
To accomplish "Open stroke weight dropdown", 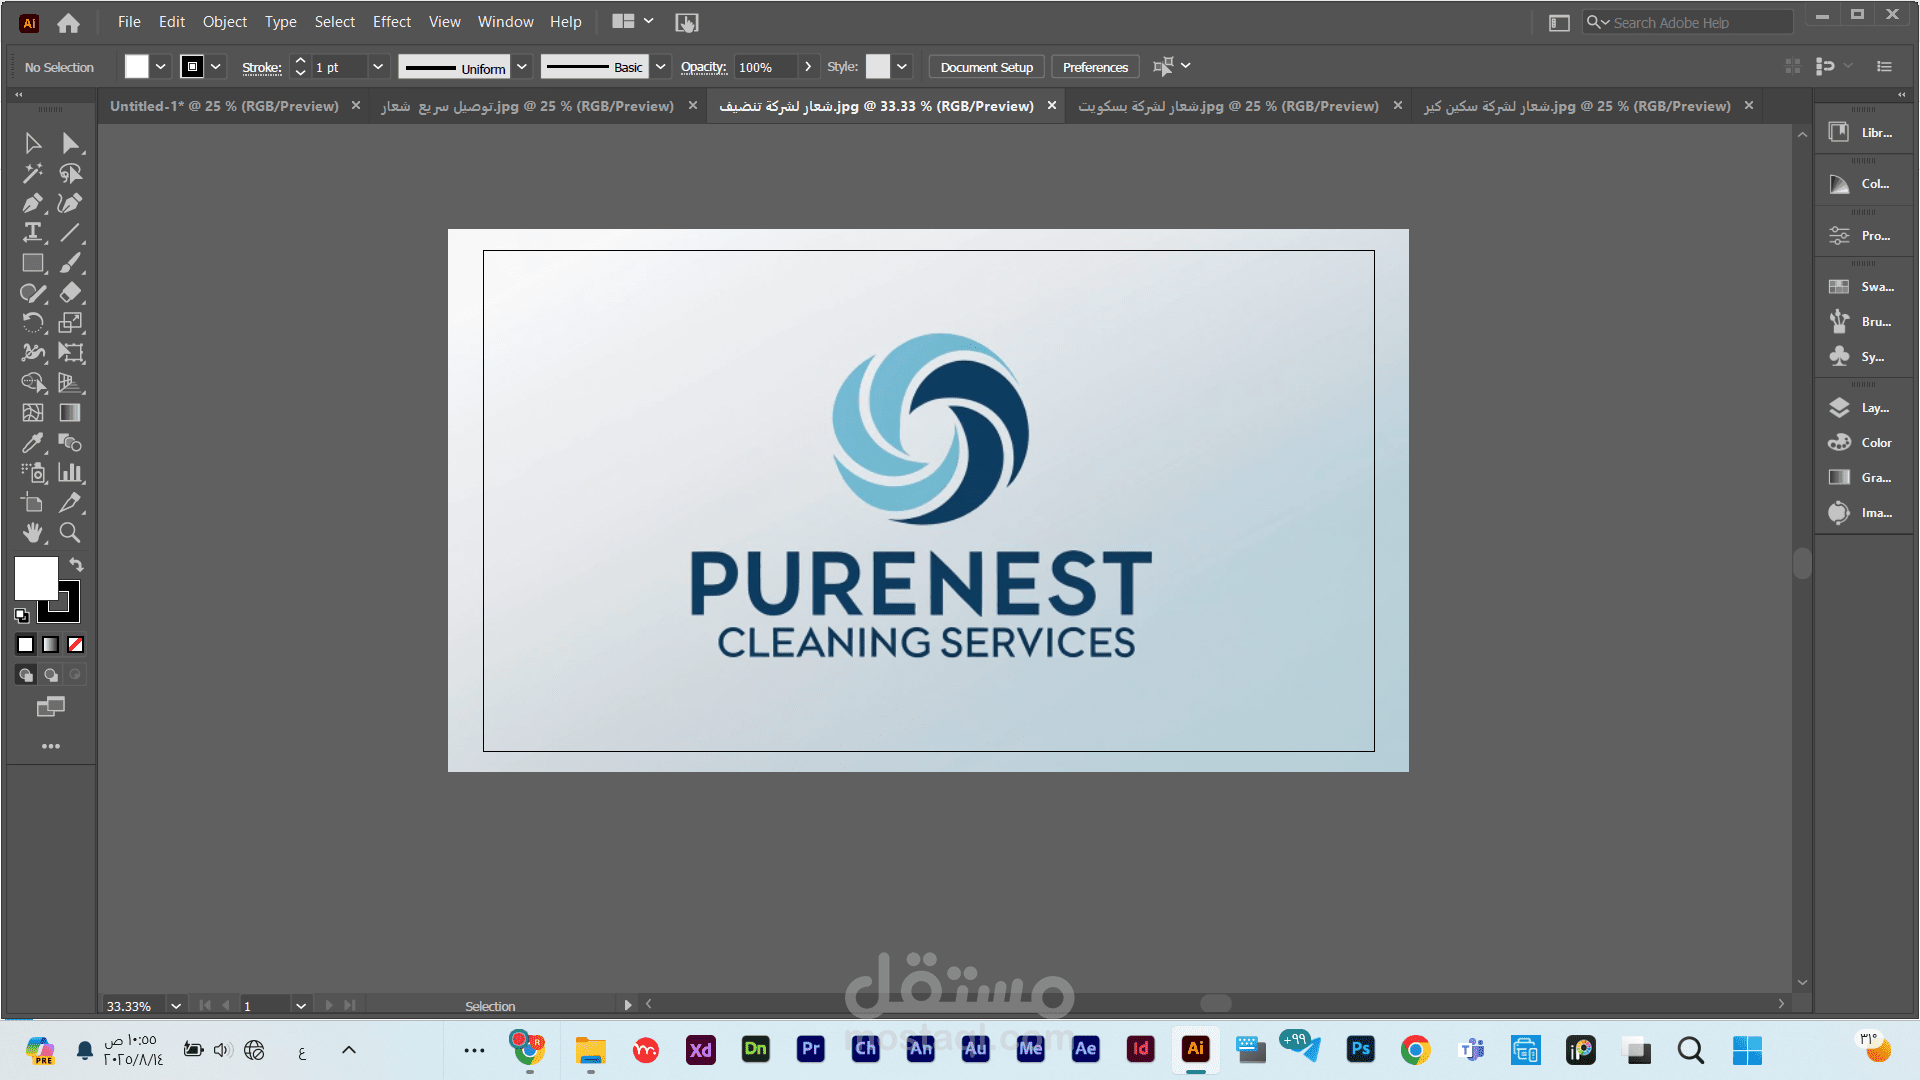I will [378, 67].
